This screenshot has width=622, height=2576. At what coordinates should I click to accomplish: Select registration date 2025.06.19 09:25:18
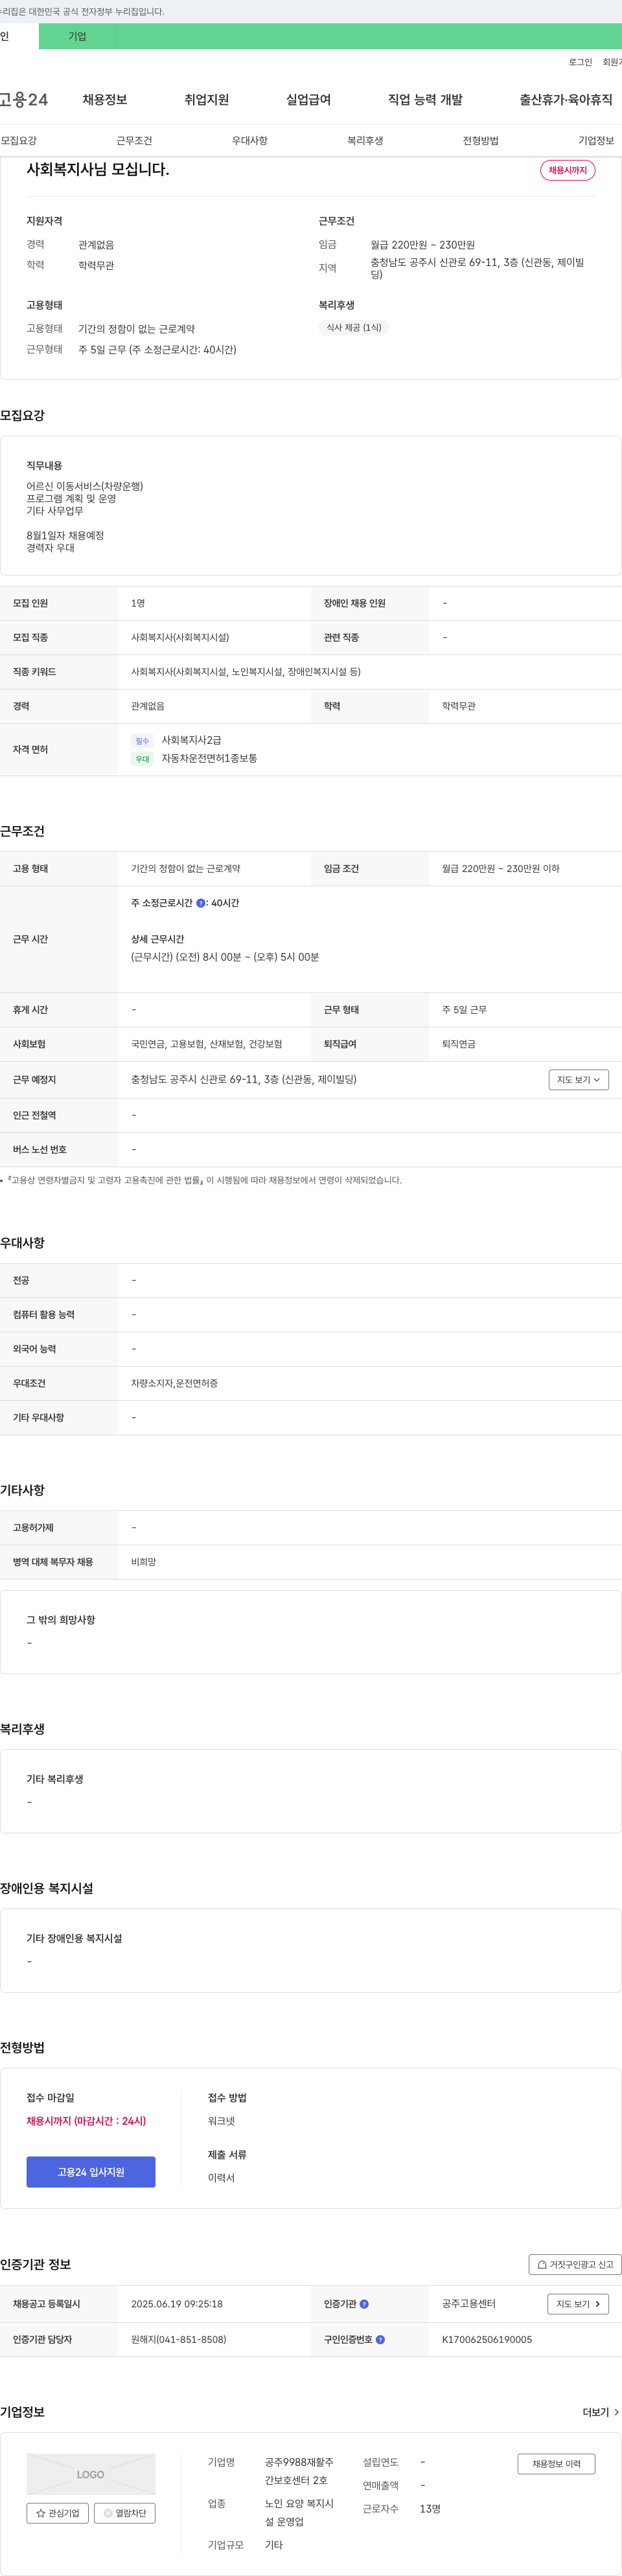click(x=177, y=2304)
